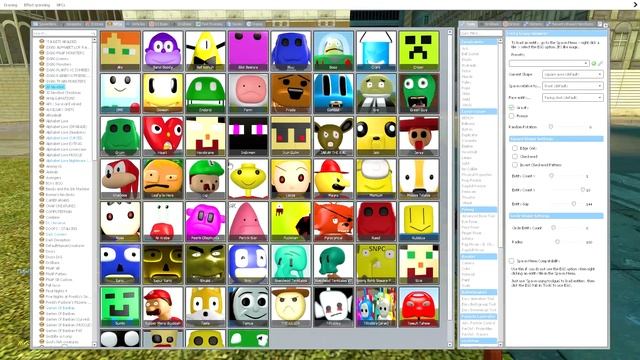Select the Tails yellow fox NPC
The image size is (640, 360).
coord(205,307)
